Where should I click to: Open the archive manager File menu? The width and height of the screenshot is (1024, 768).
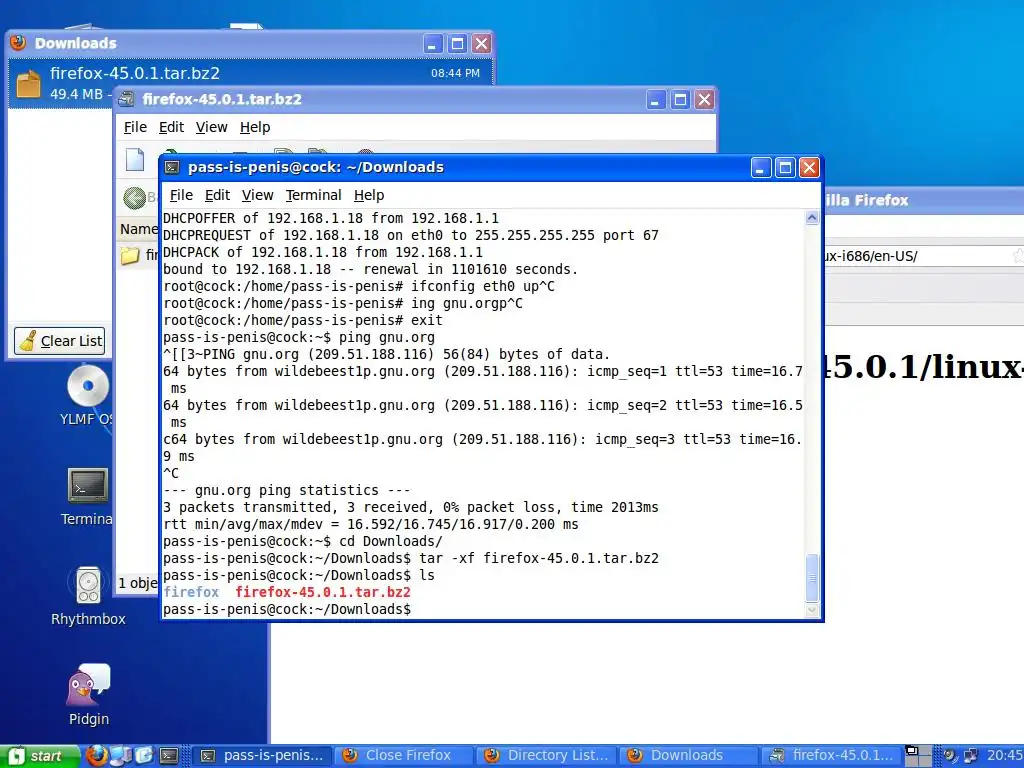[135, 127]
